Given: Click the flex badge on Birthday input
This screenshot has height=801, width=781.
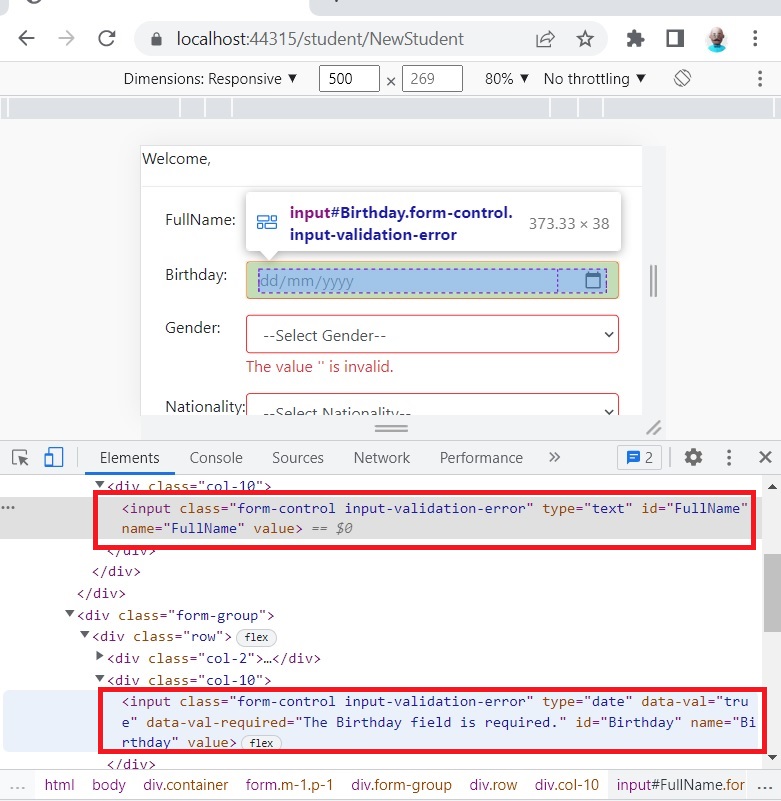Looking at the screenshot, I should [262, 743].
